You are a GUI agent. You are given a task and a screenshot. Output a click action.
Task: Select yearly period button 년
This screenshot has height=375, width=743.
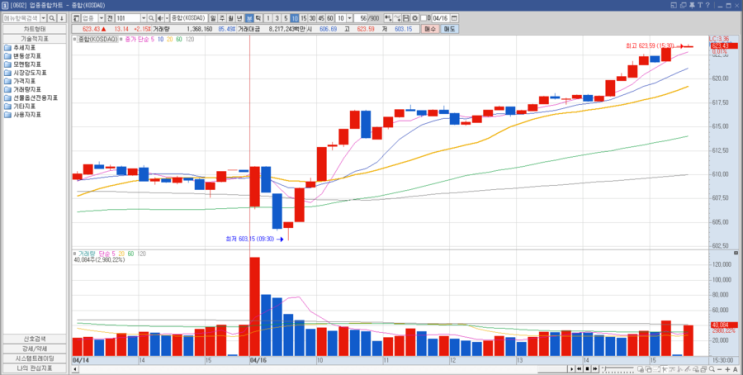tap(240, 18)
